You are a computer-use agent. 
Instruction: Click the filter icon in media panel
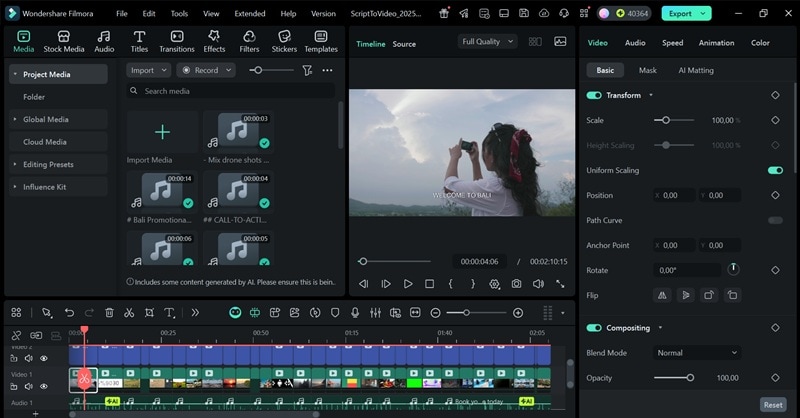pyautogui.click(x=307, y=70)
